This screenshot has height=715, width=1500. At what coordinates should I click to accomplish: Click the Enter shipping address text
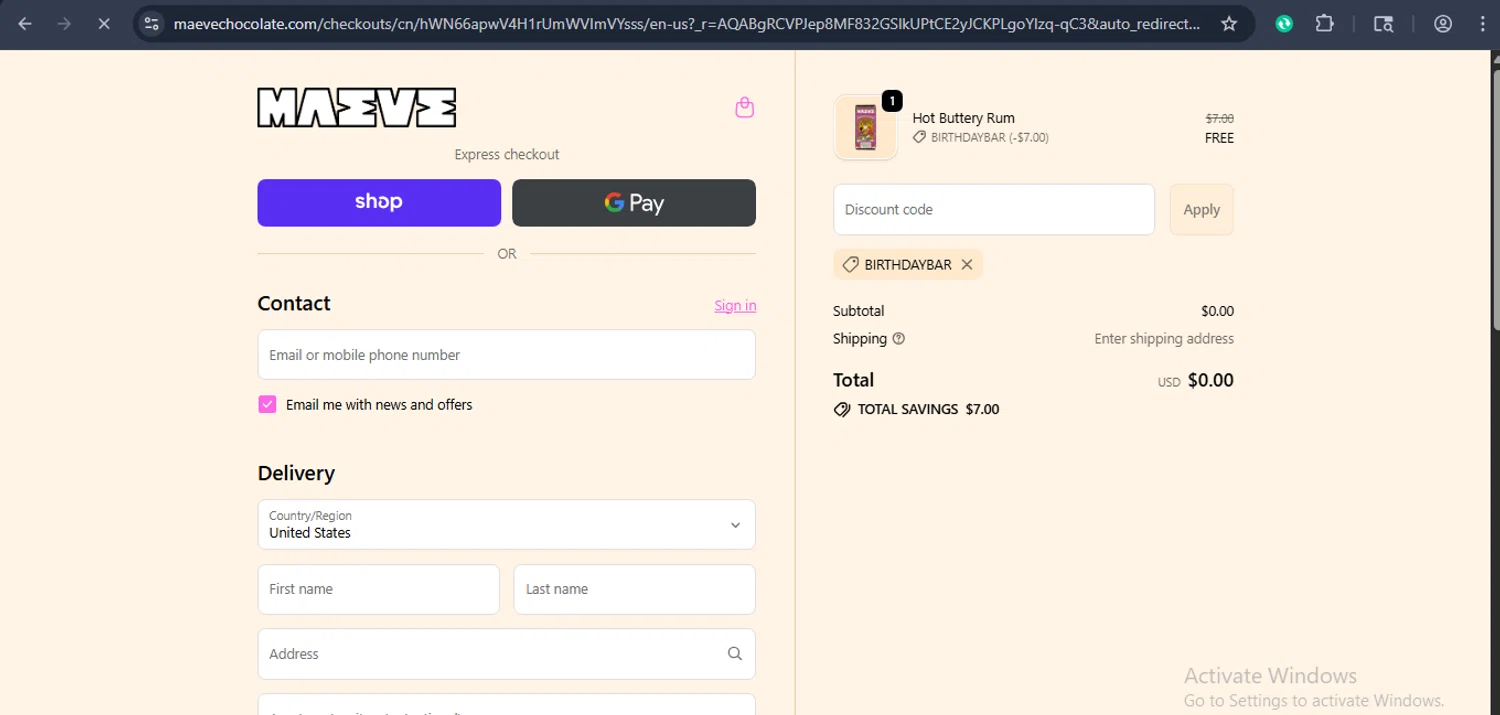1164,339
